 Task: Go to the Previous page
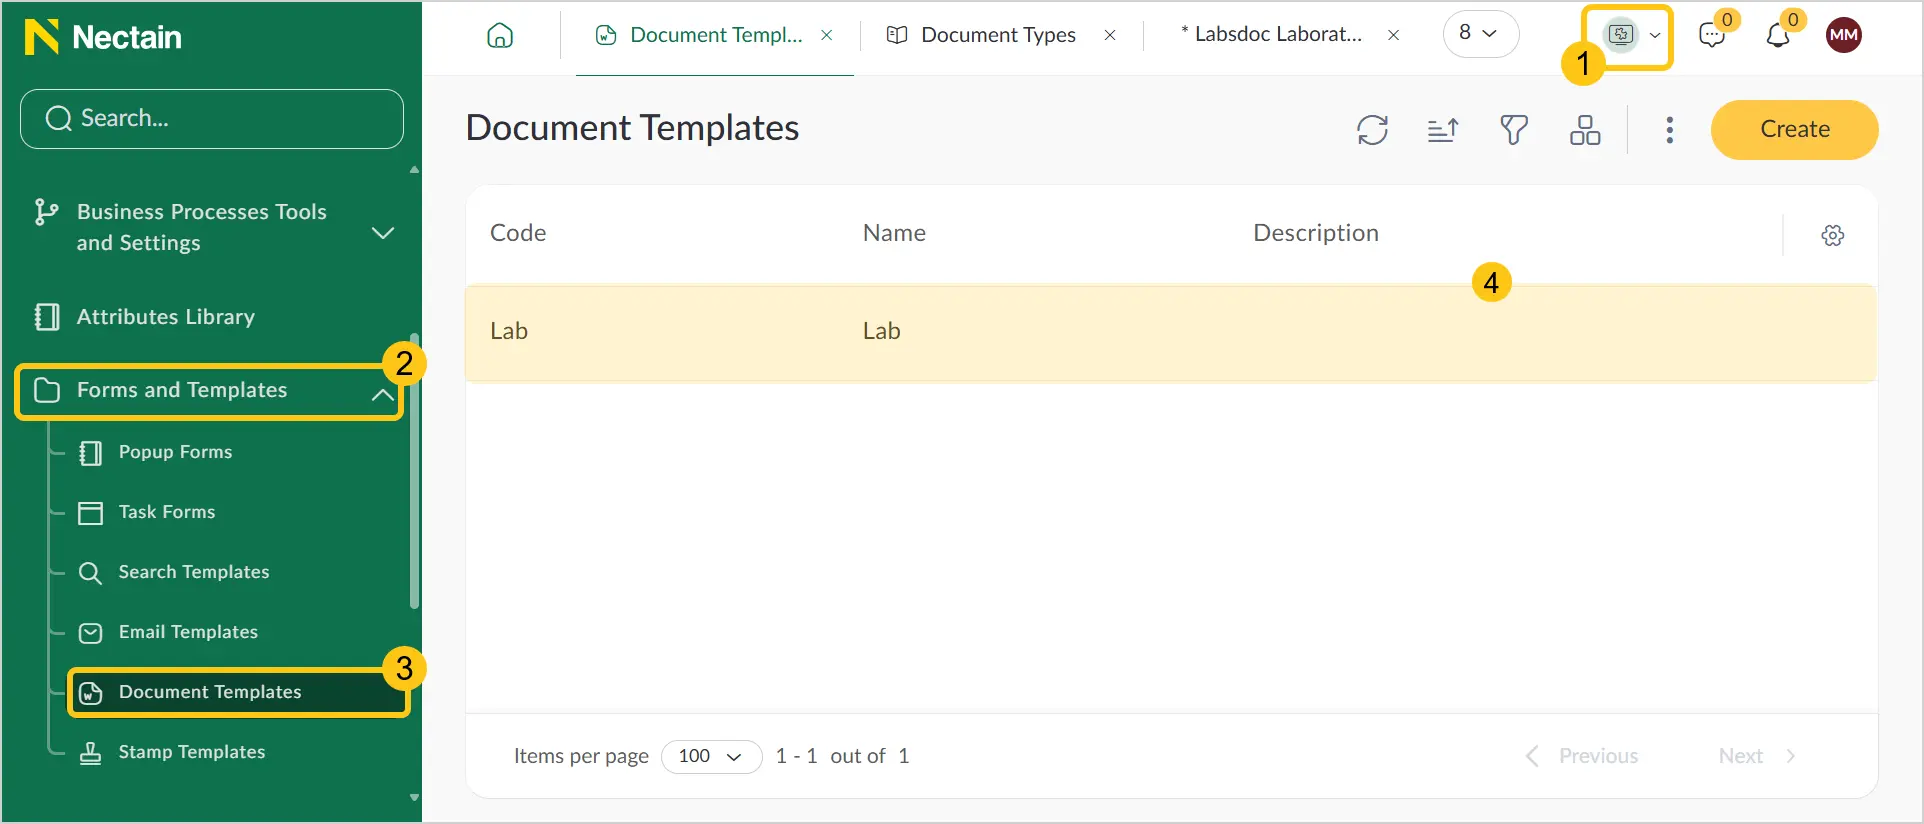click(1582, 757)
